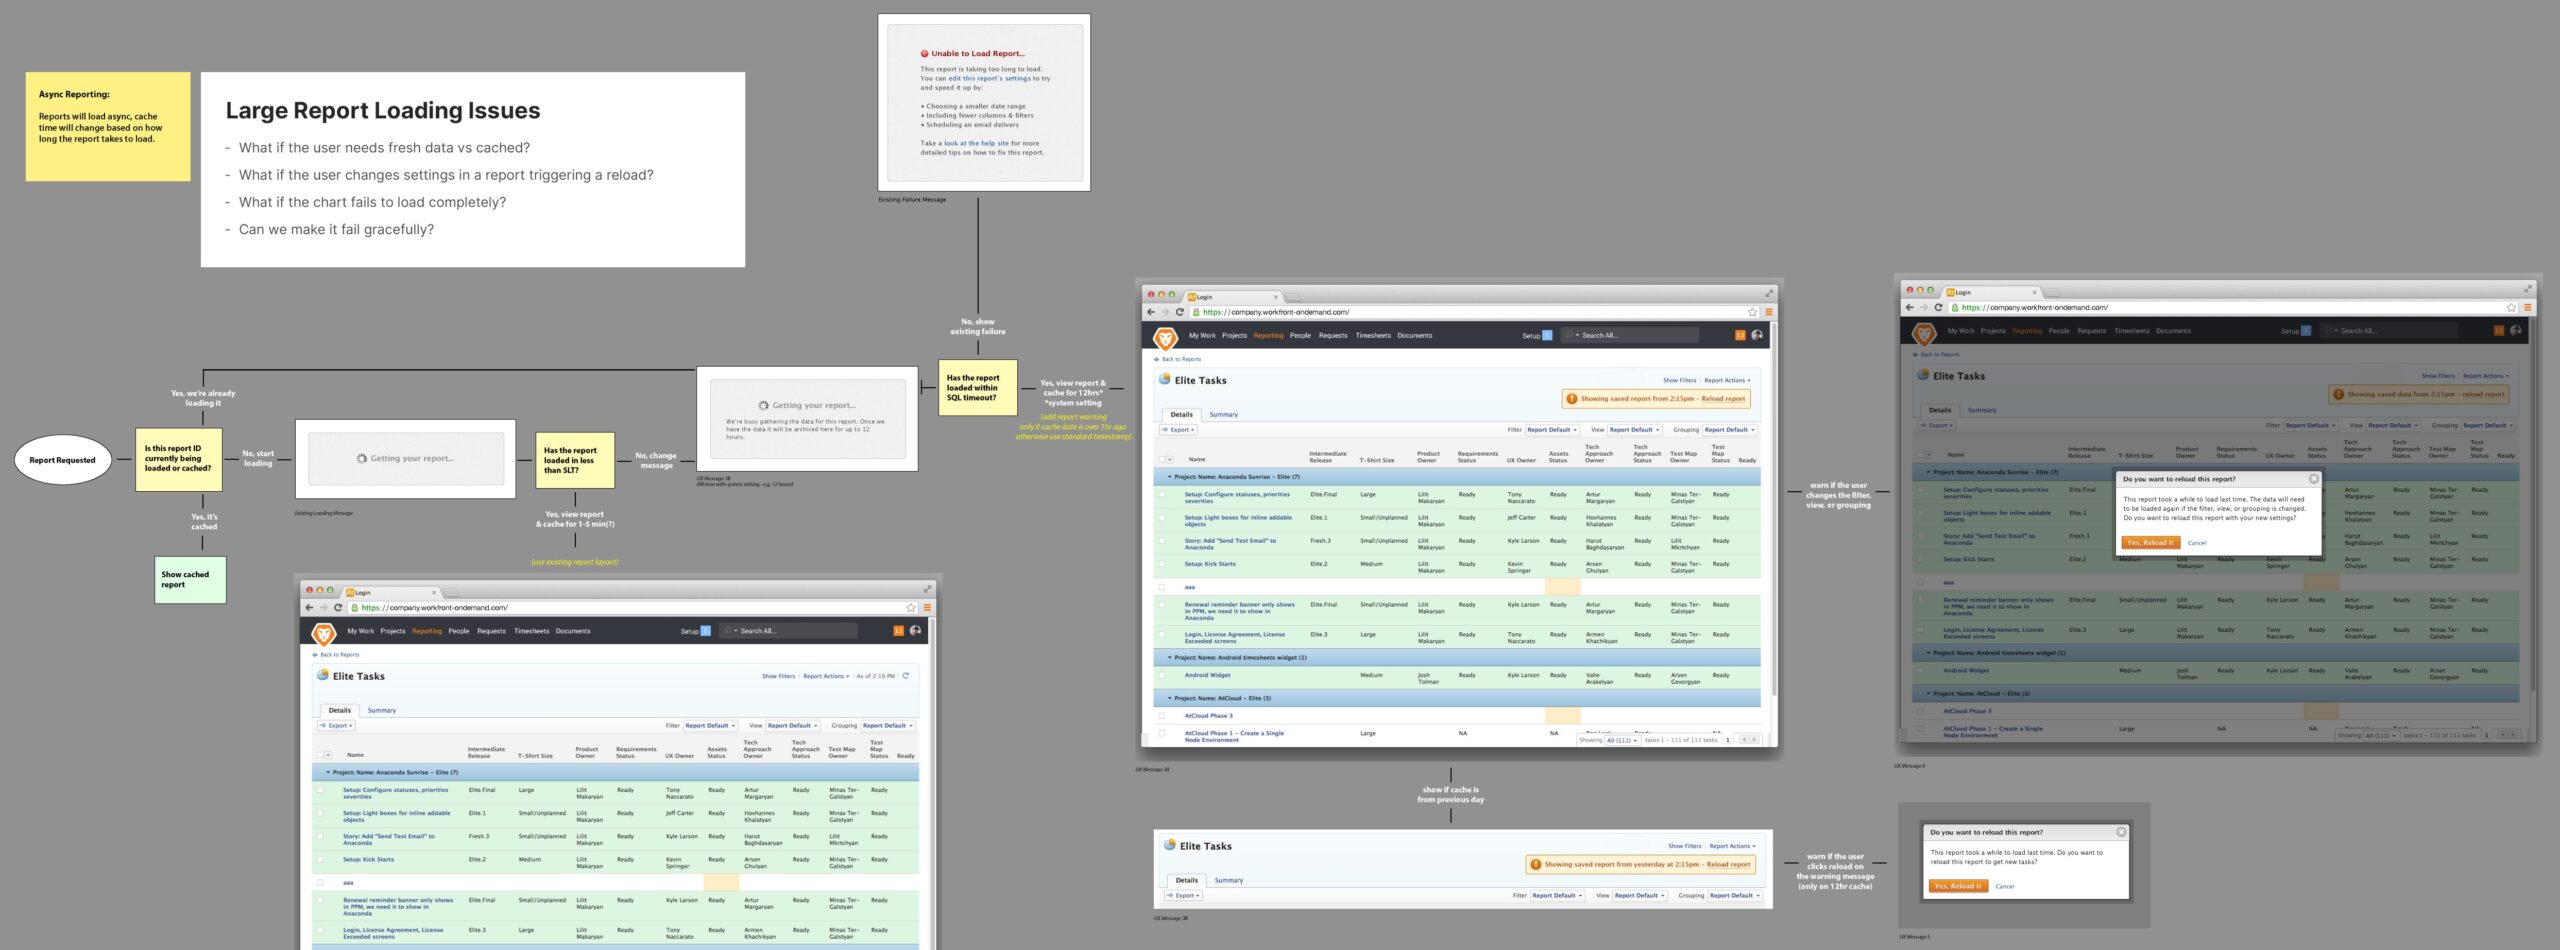This screenshot has height=950, width=2560.
Task: Open 'All (111)' showing dropdown in the 'Reload report' banner window
Action: pyautogui.click(x=1622, y=740)
